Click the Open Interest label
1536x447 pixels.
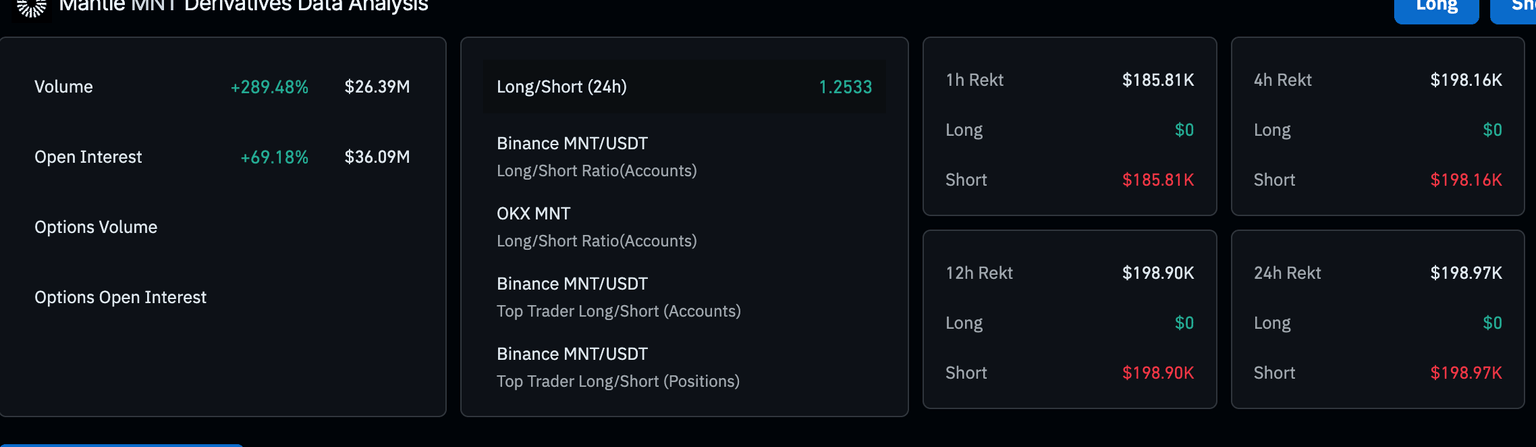pos(88,157)
